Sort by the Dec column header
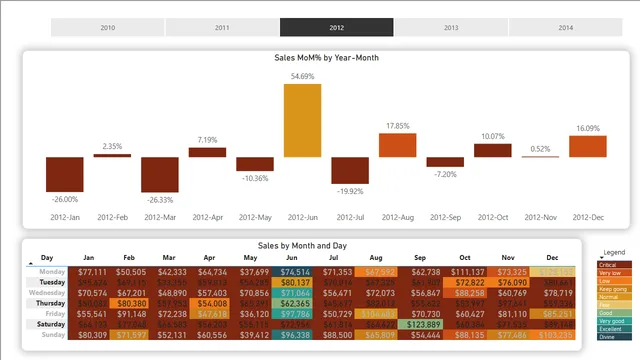640x360 pixels. click(x=552, y=258)
